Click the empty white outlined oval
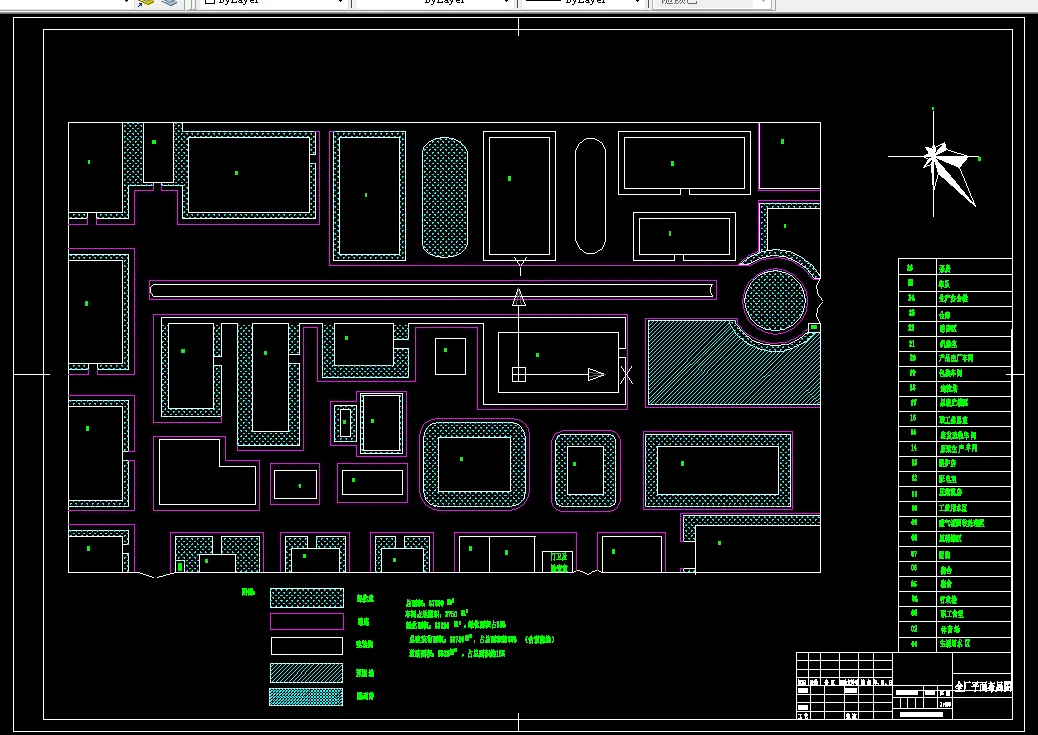 [590, 196]
